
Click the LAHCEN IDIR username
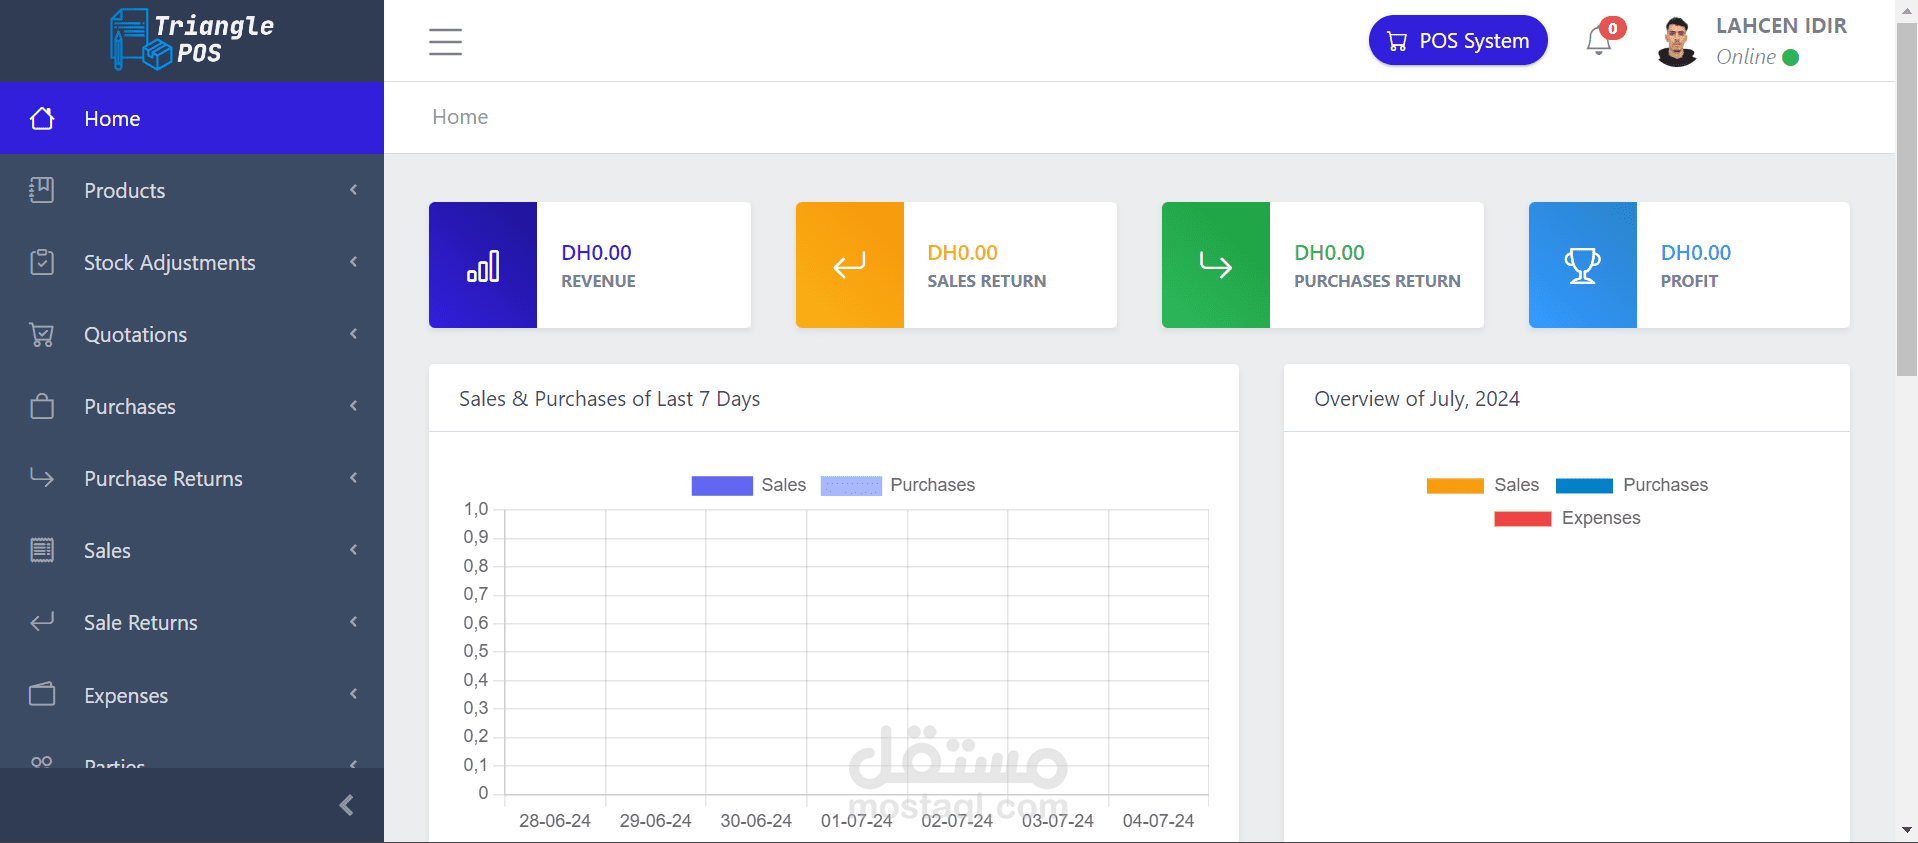coord(1781,26)
